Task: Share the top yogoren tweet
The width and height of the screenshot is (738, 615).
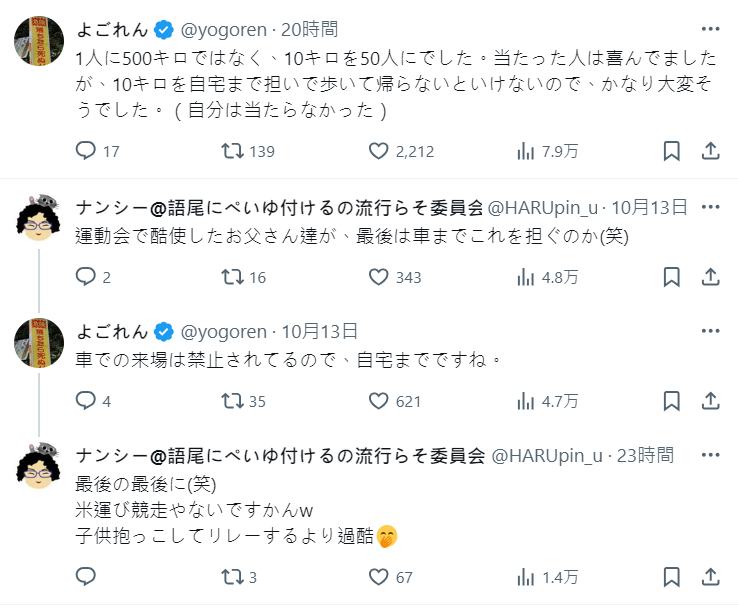Action: [x=711, y=151]
